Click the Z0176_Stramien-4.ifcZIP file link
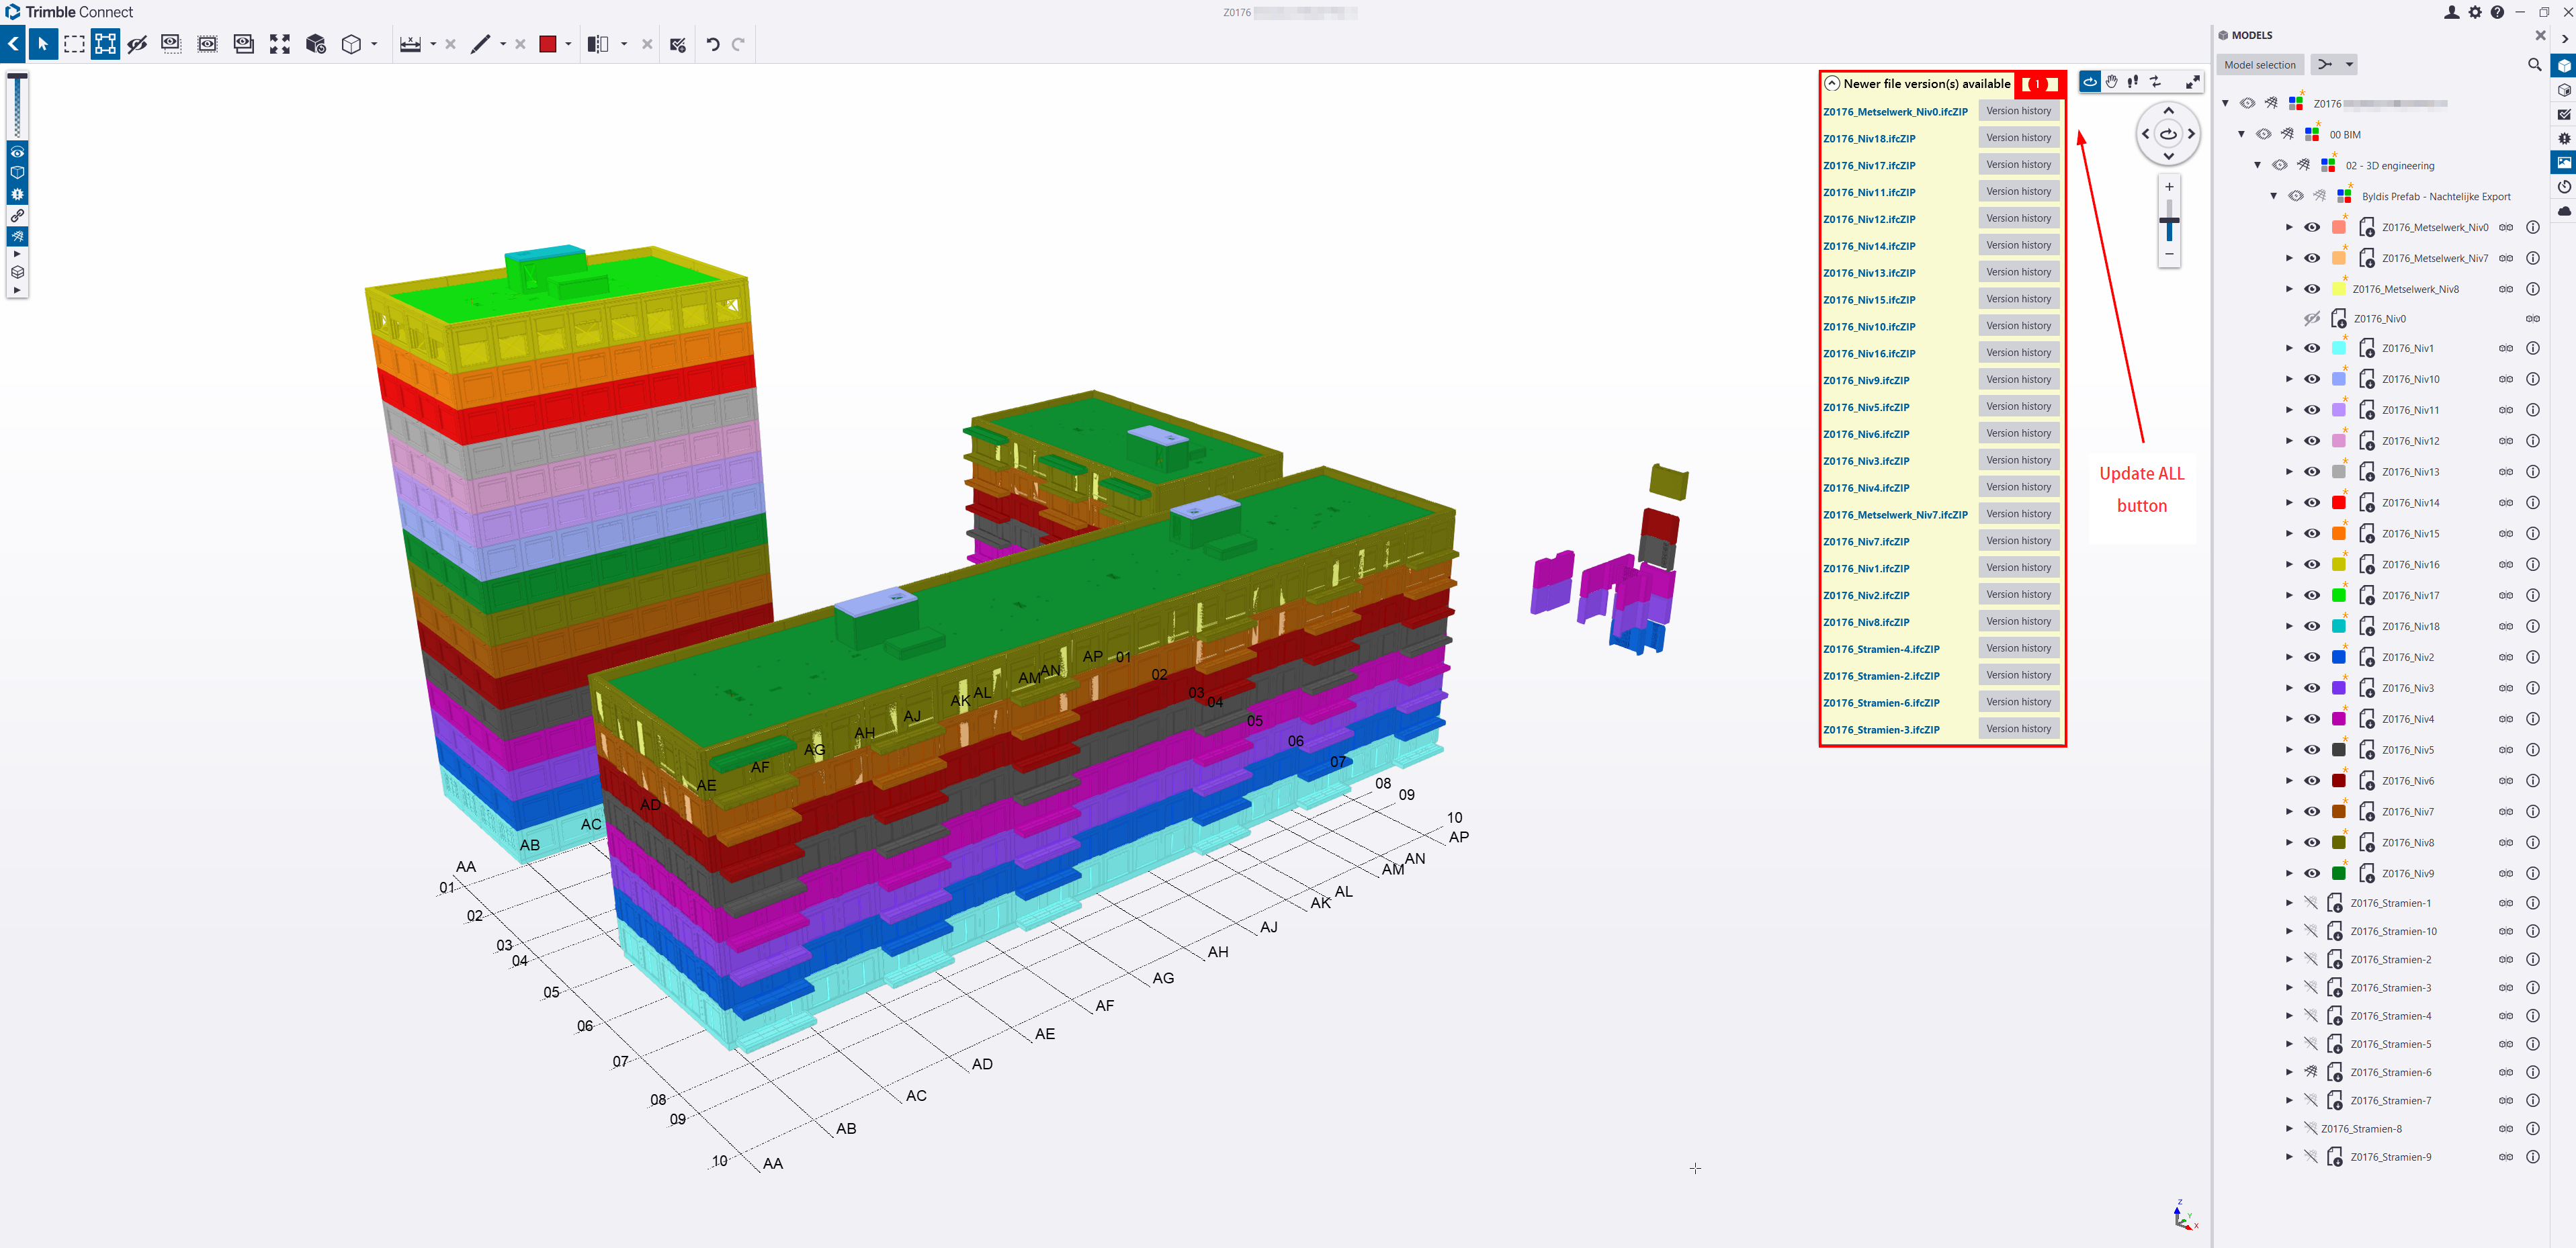 (x=1881, y=649)
